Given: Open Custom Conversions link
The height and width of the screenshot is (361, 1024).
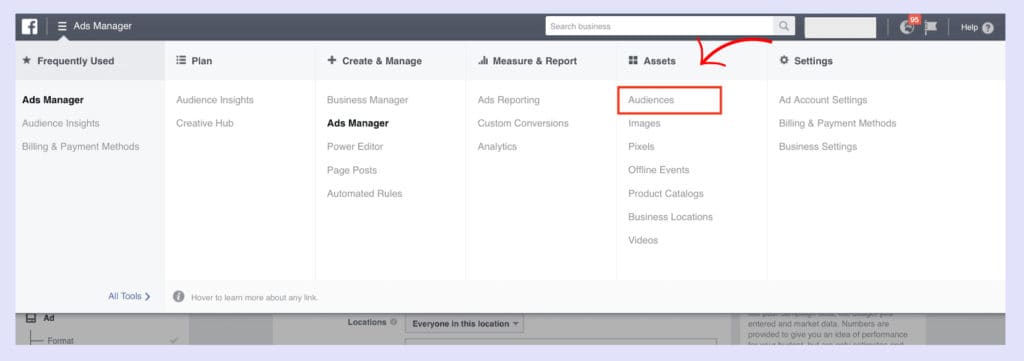Looking at the screenshot, I should pos(523,123).
